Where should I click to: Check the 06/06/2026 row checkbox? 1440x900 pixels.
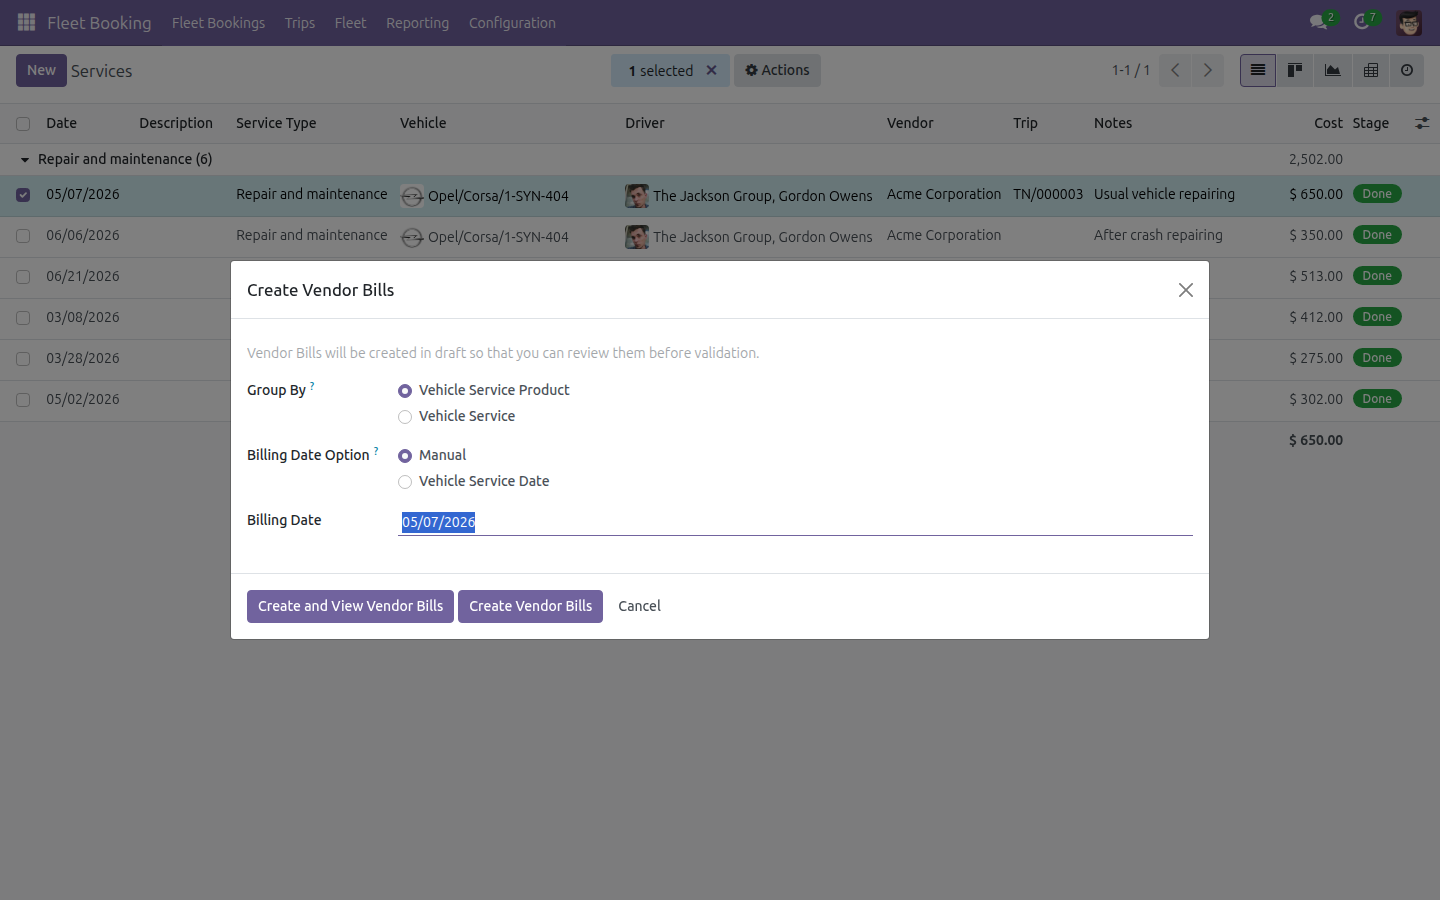pyautogui.click(x=23, y=236)
